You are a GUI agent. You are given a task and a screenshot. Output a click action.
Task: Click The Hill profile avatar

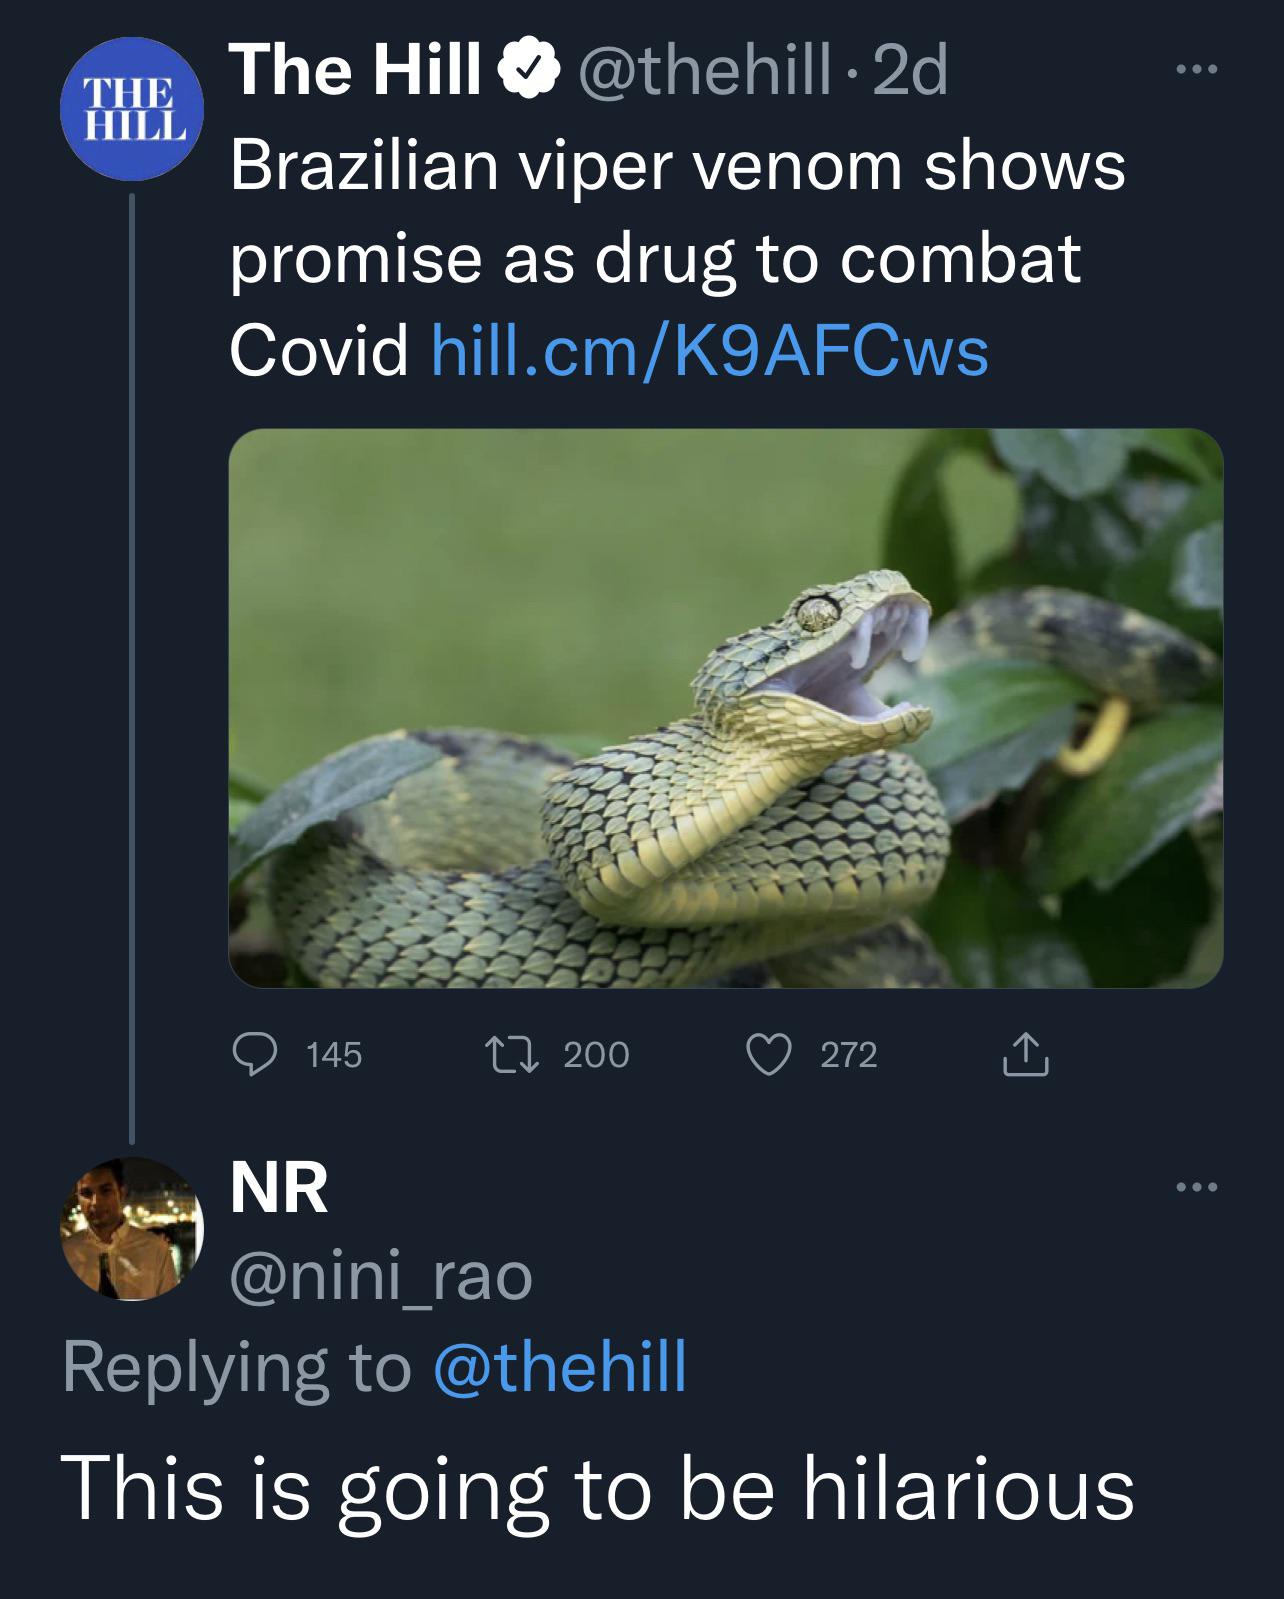[x=132, y=109]
